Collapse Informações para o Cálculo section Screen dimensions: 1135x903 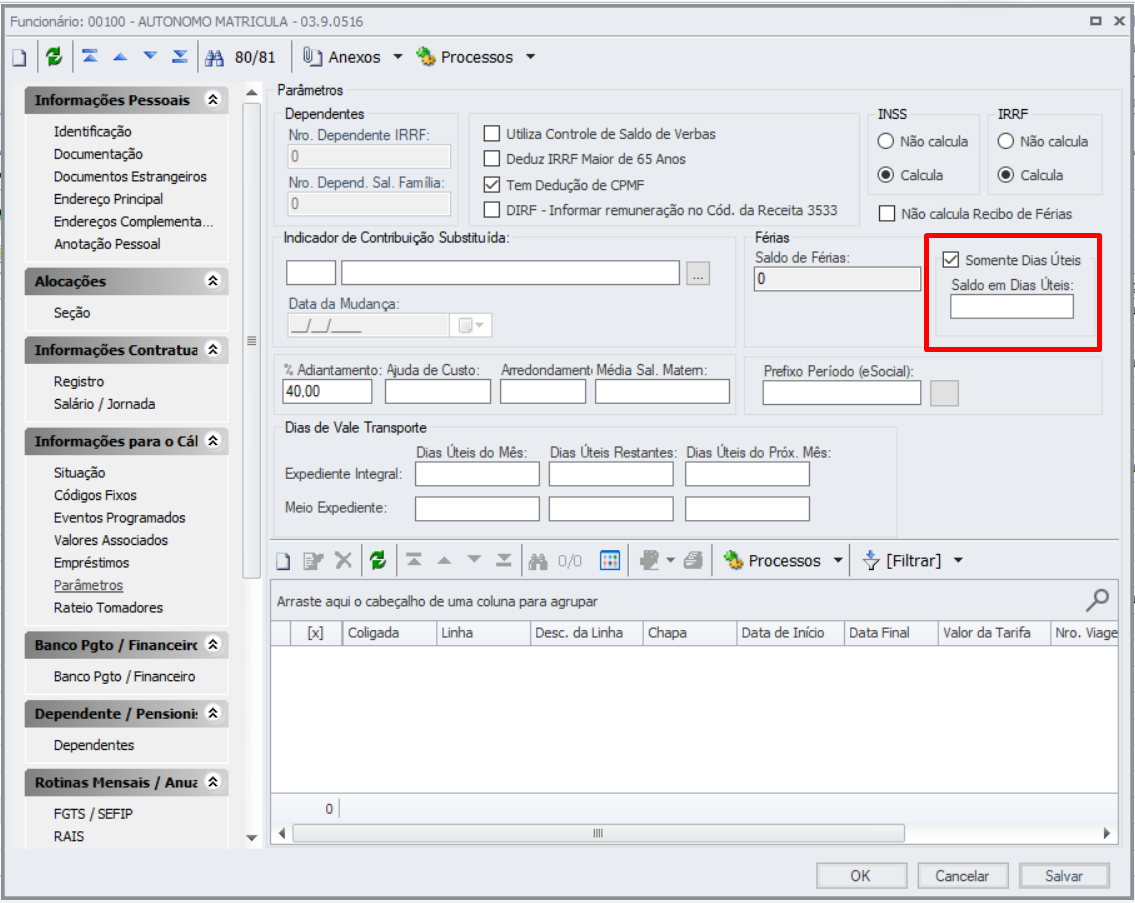[x=213, y=440]
